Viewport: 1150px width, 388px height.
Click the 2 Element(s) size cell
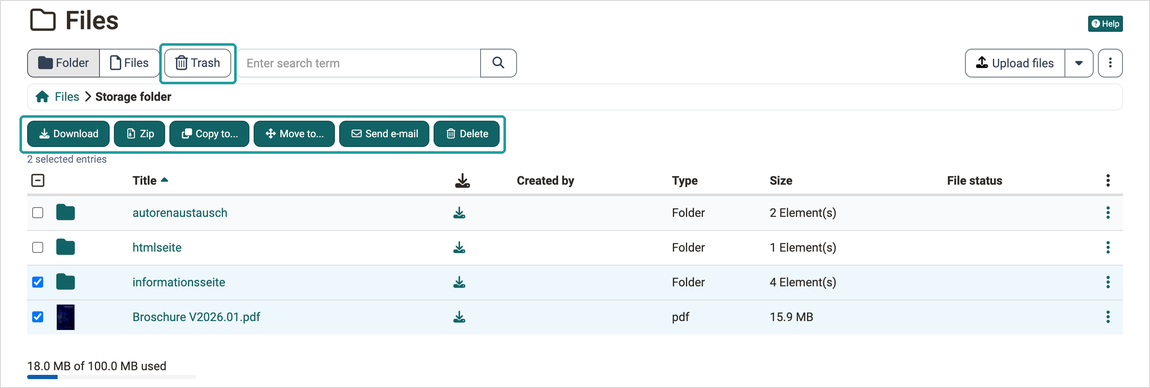pyautogui.click(x=802, y=213)
